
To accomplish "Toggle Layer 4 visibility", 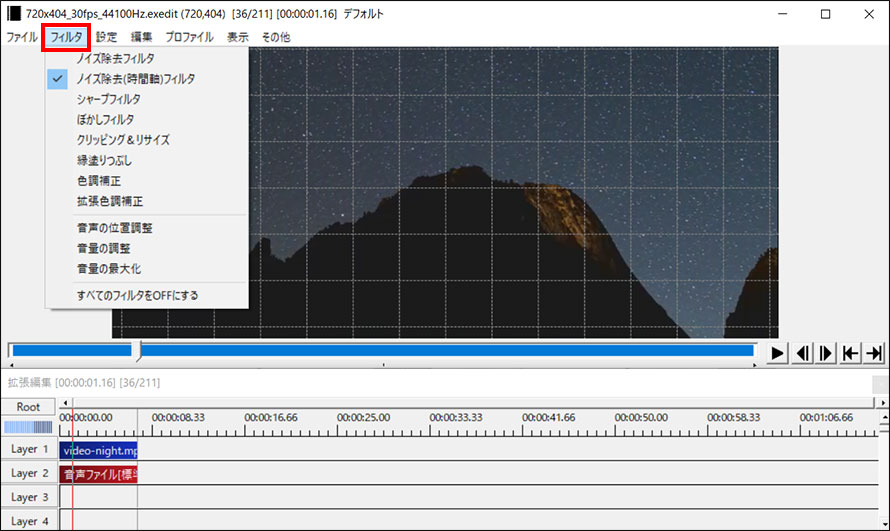I will tap(30, 521).
